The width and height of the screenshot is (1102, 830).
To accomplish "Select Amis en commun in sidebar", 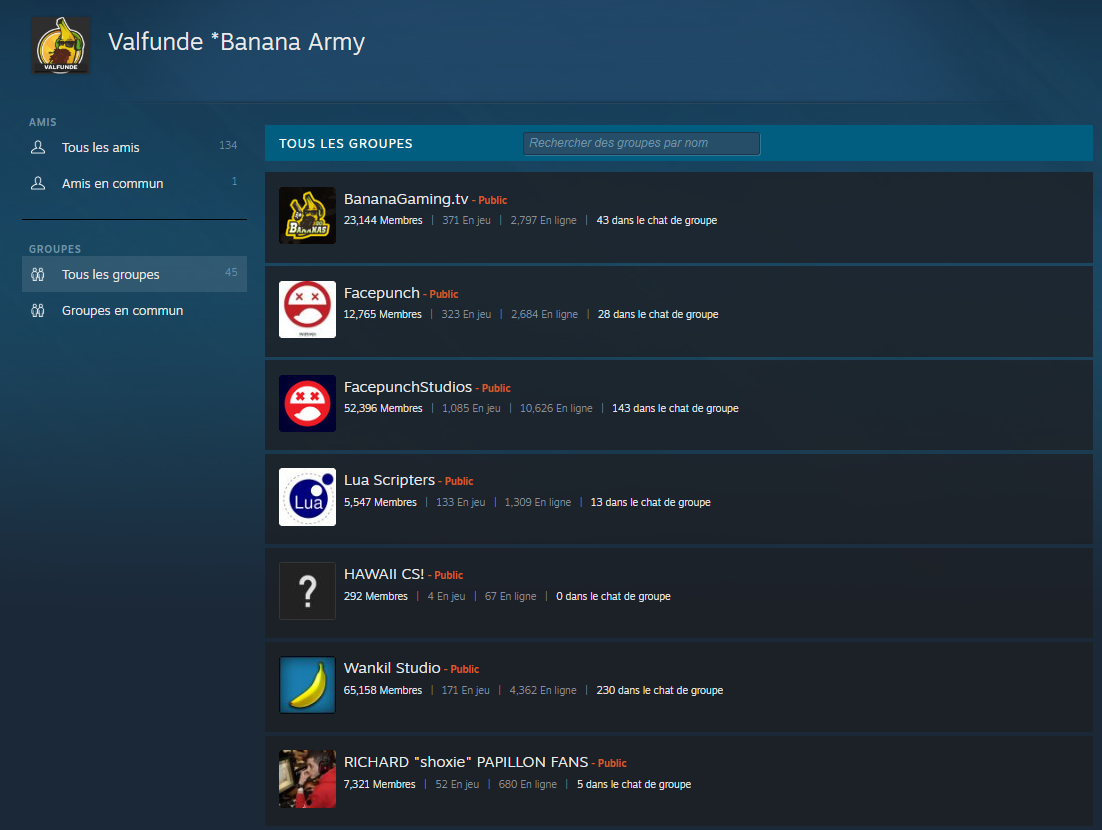I will [x=134, y=183].
